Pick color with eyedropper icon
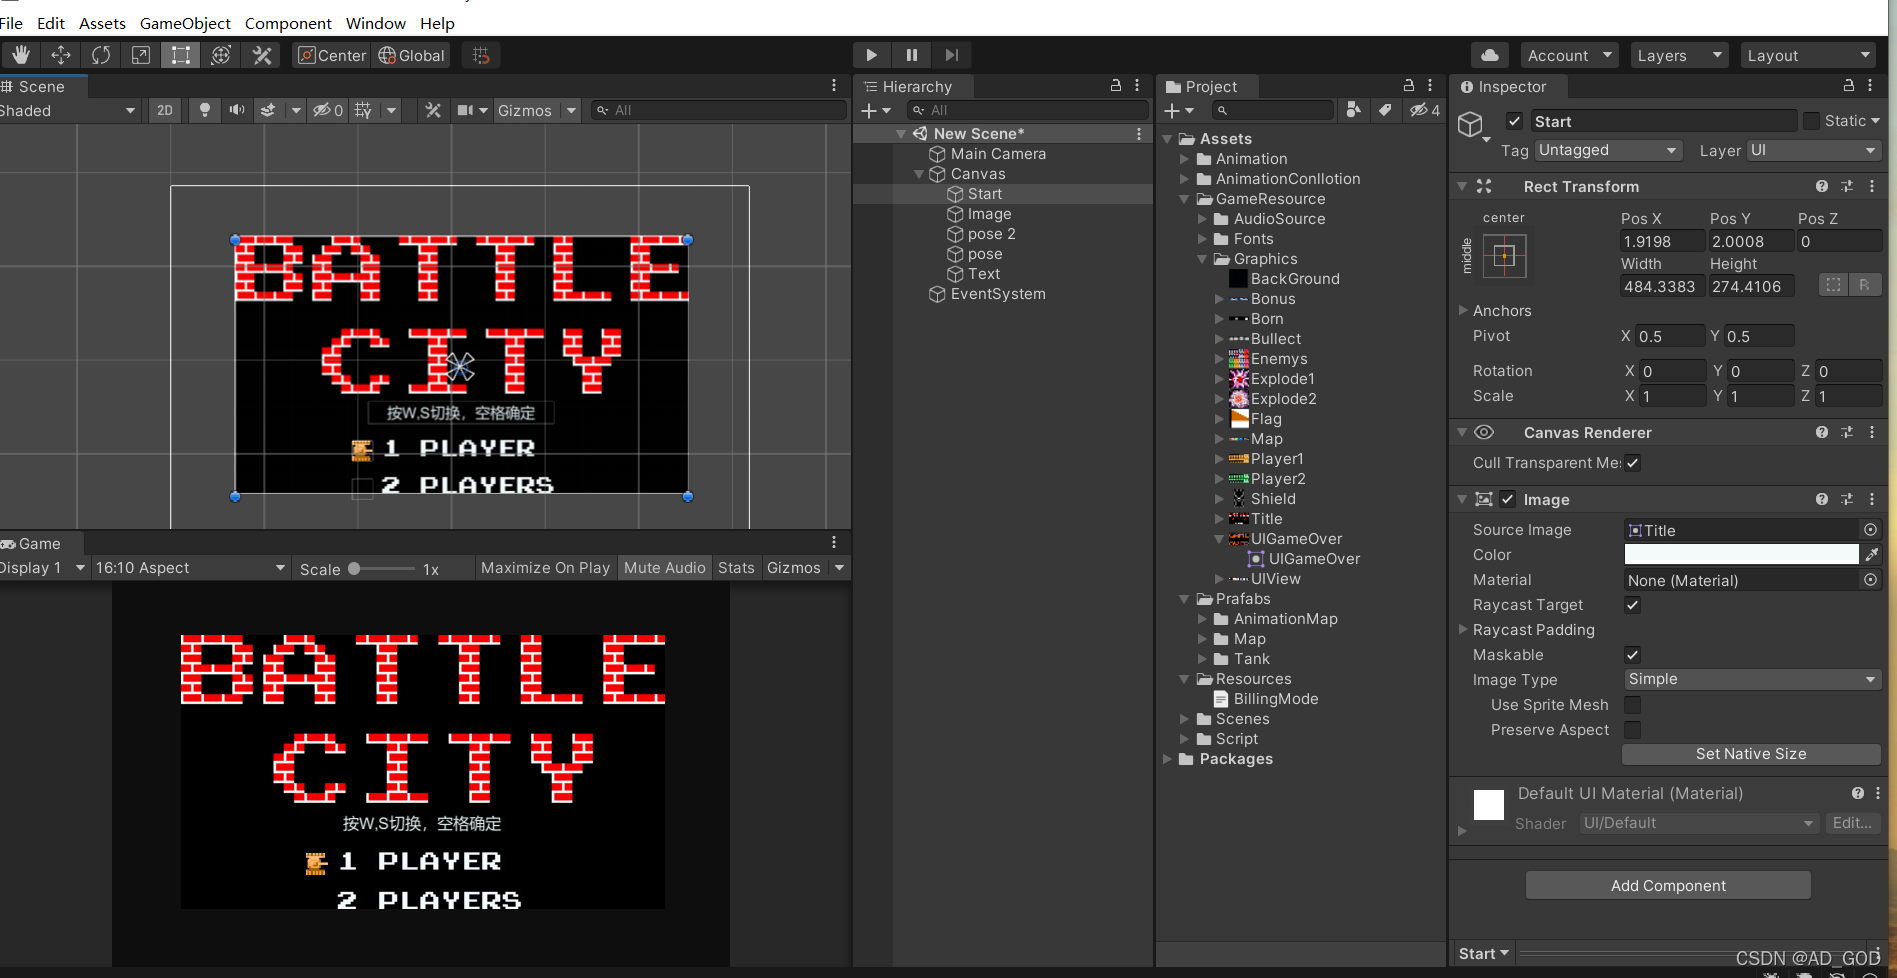This screenshot has height=978, width=1897. 1872,554
